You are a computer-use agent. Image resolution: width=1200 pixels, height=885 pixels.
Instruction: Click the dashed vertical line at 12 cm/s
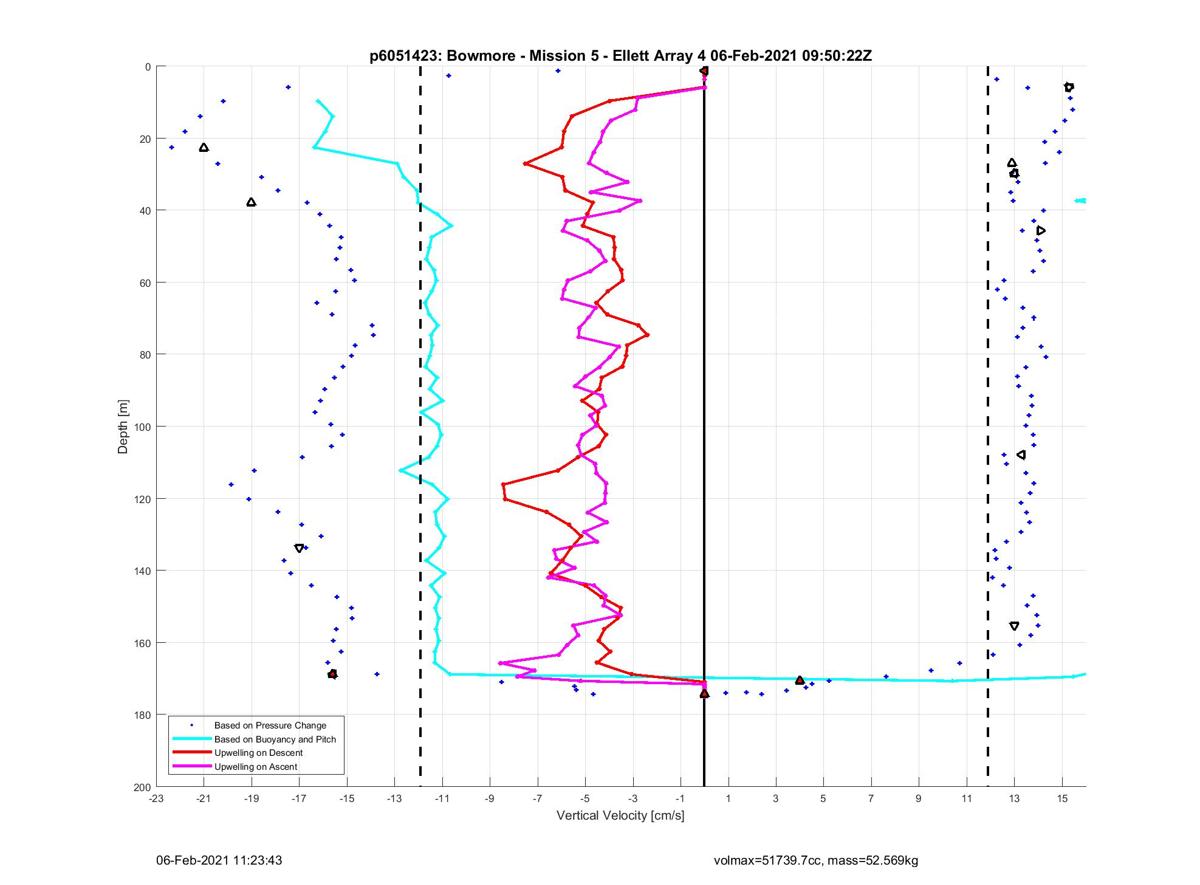(x=988, y=427)
